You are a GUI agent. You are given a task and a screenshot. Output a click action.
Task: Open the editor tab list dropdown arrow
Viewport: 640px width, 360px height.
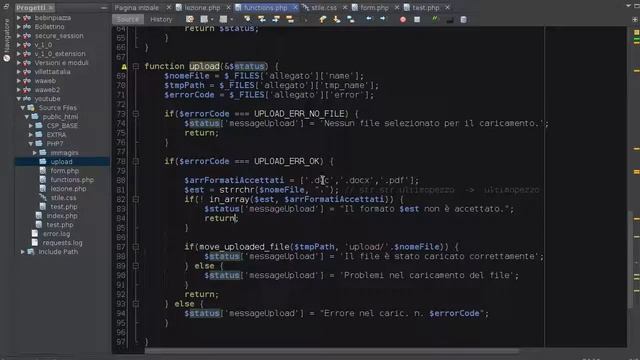[629, 6]
